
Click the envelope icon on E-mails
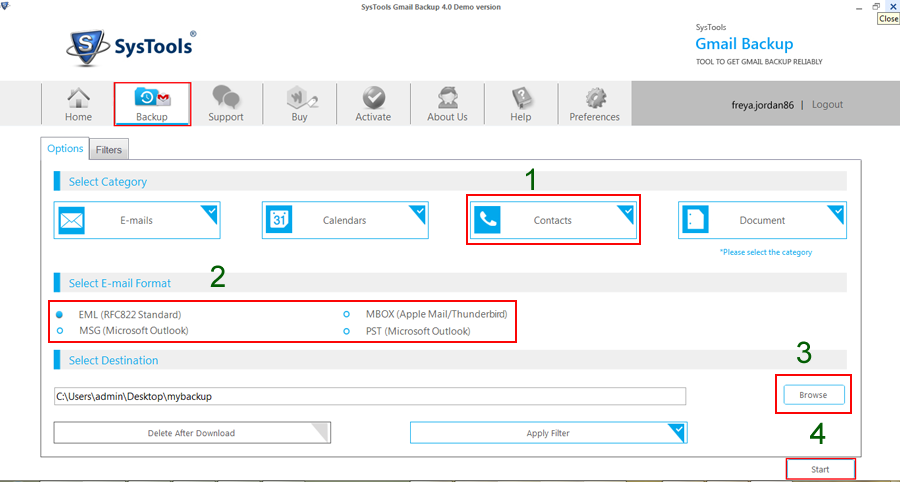71,220
